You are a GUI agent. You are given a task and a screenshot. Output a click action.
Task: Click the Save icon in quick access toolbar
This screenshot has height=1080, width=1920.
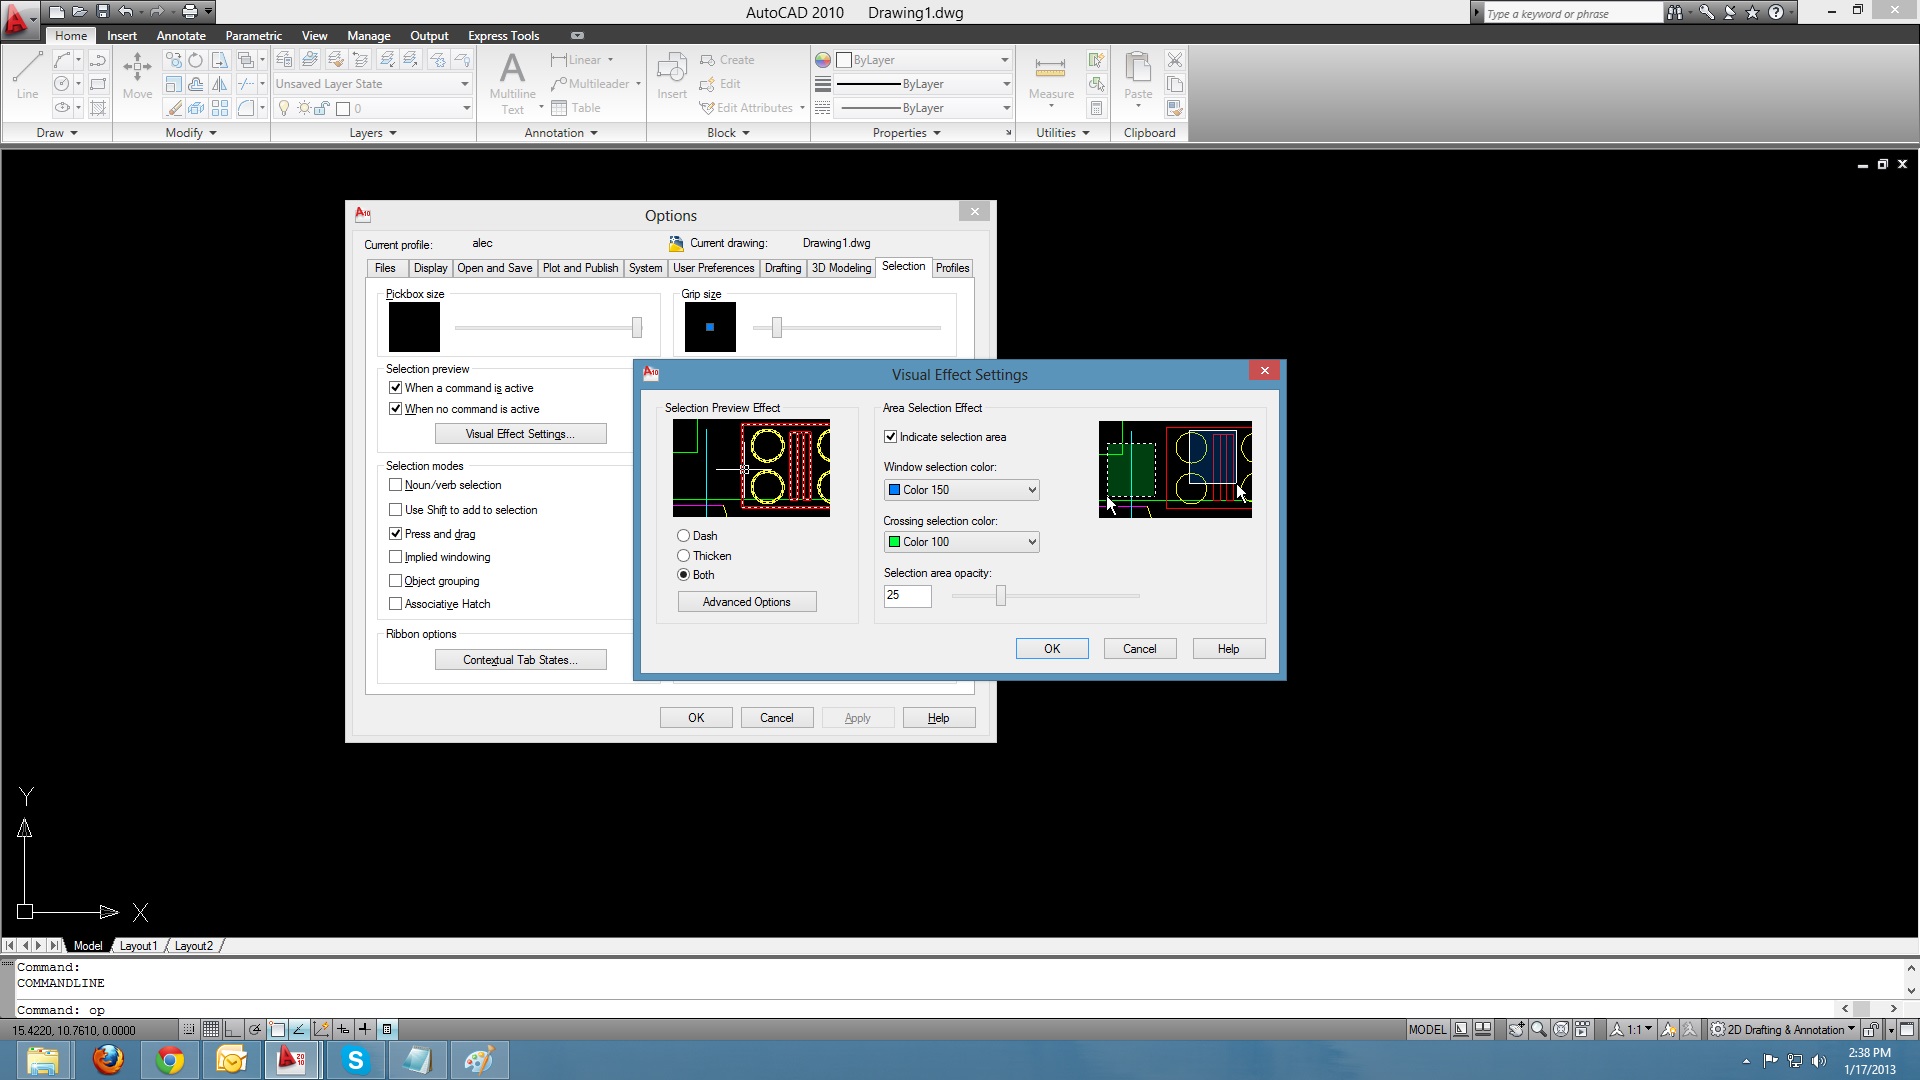[x=102, y=12]
